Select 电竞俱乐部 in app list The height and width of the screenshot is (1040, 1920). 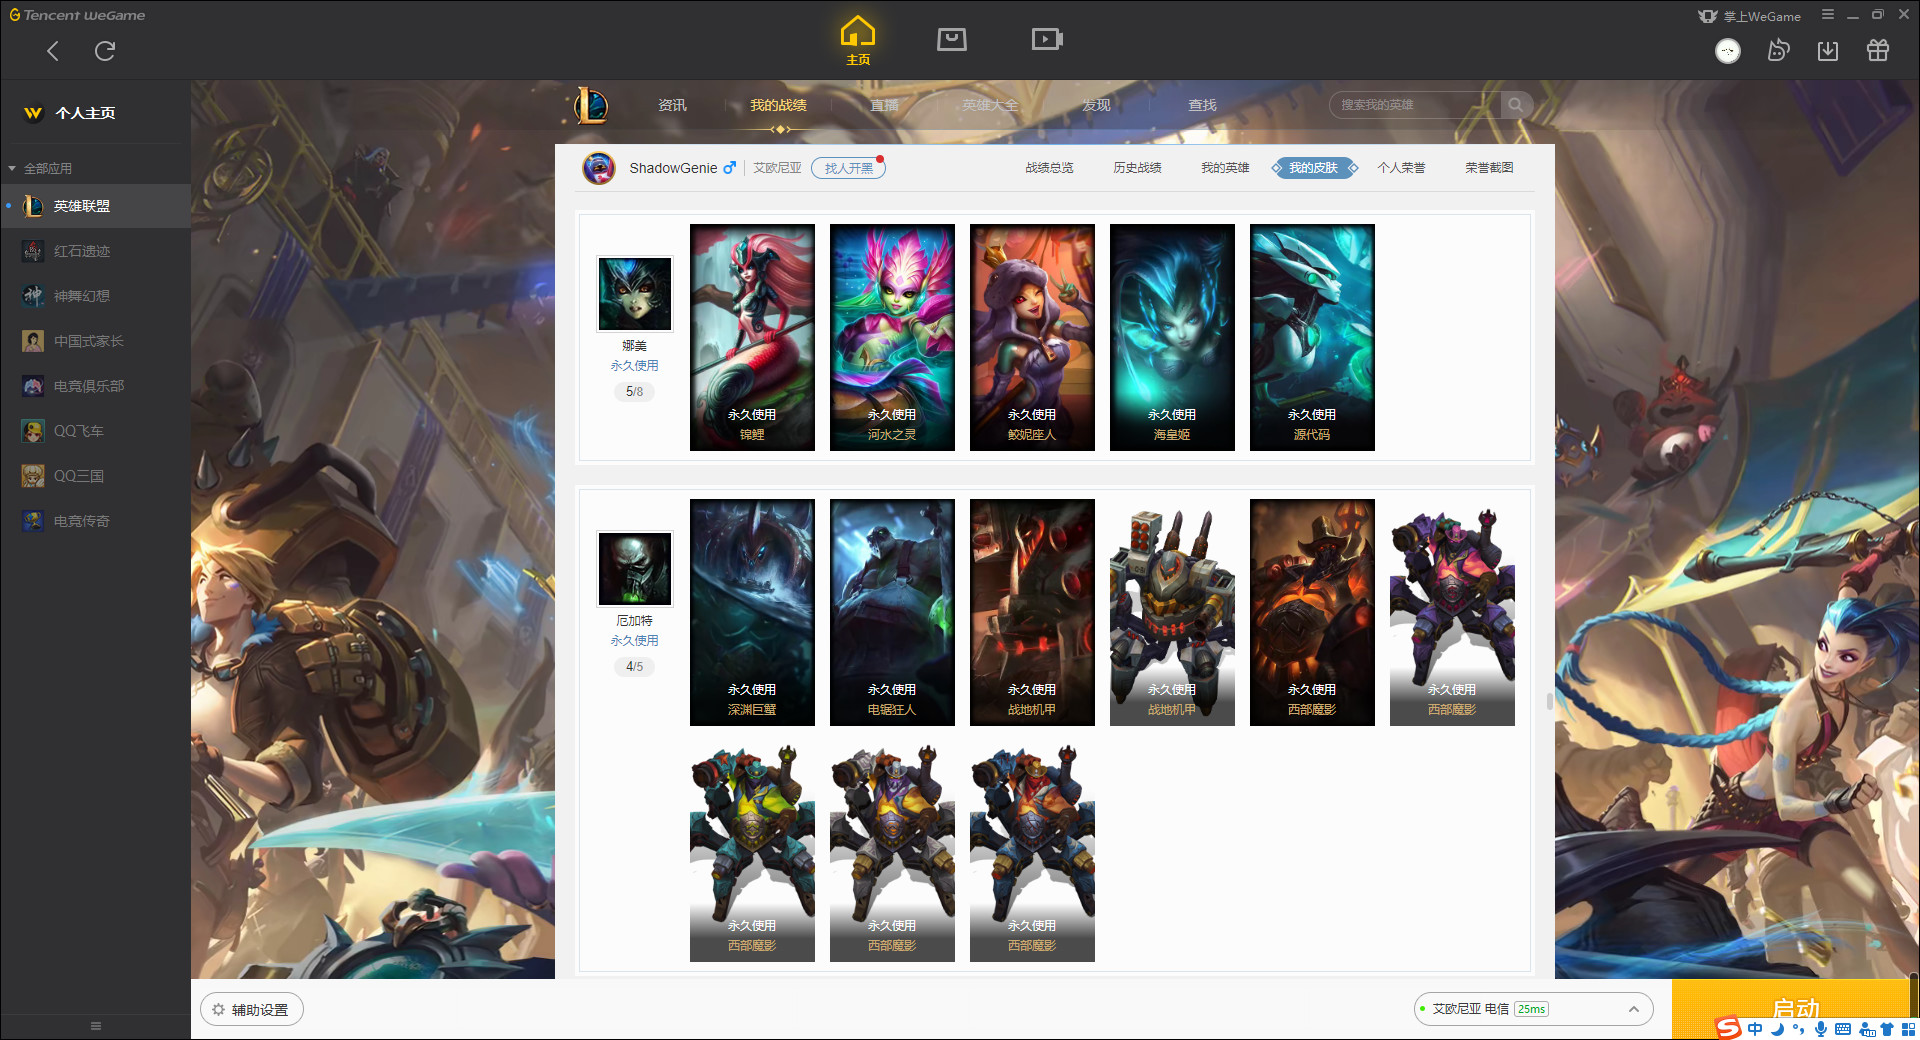tap(95, 386)
